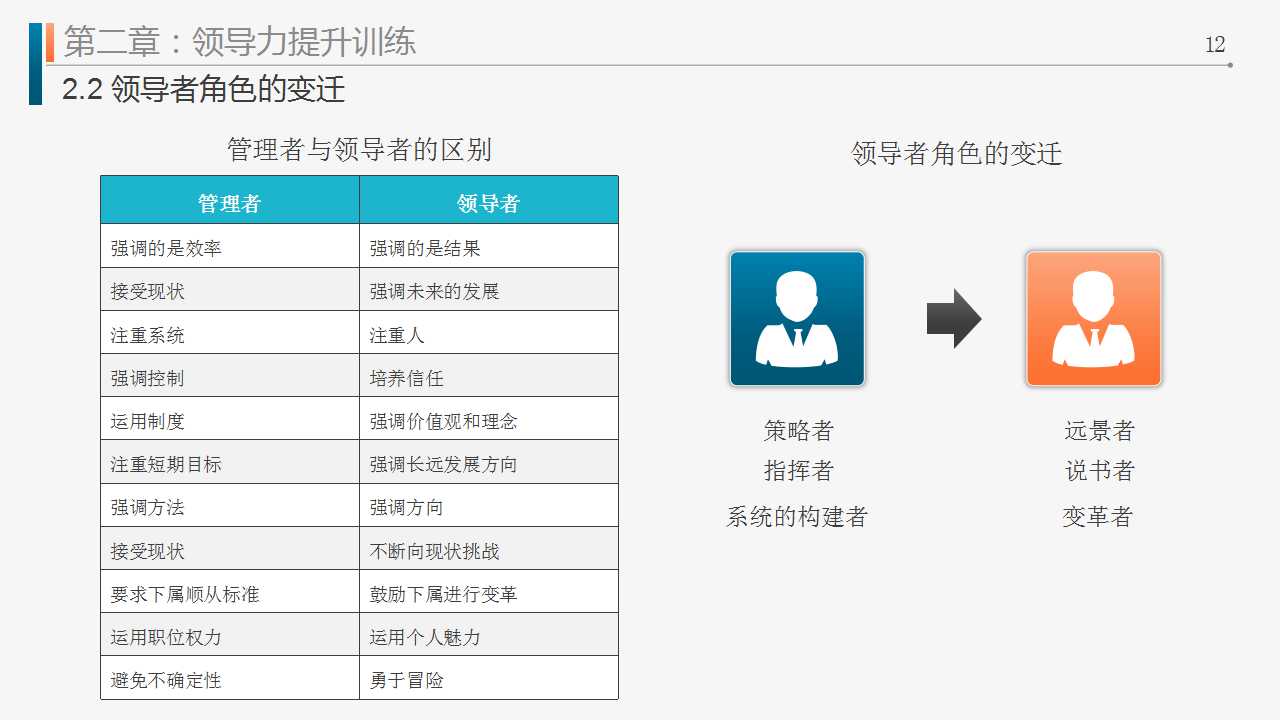Click the label 说书者

pos(1099,471)
